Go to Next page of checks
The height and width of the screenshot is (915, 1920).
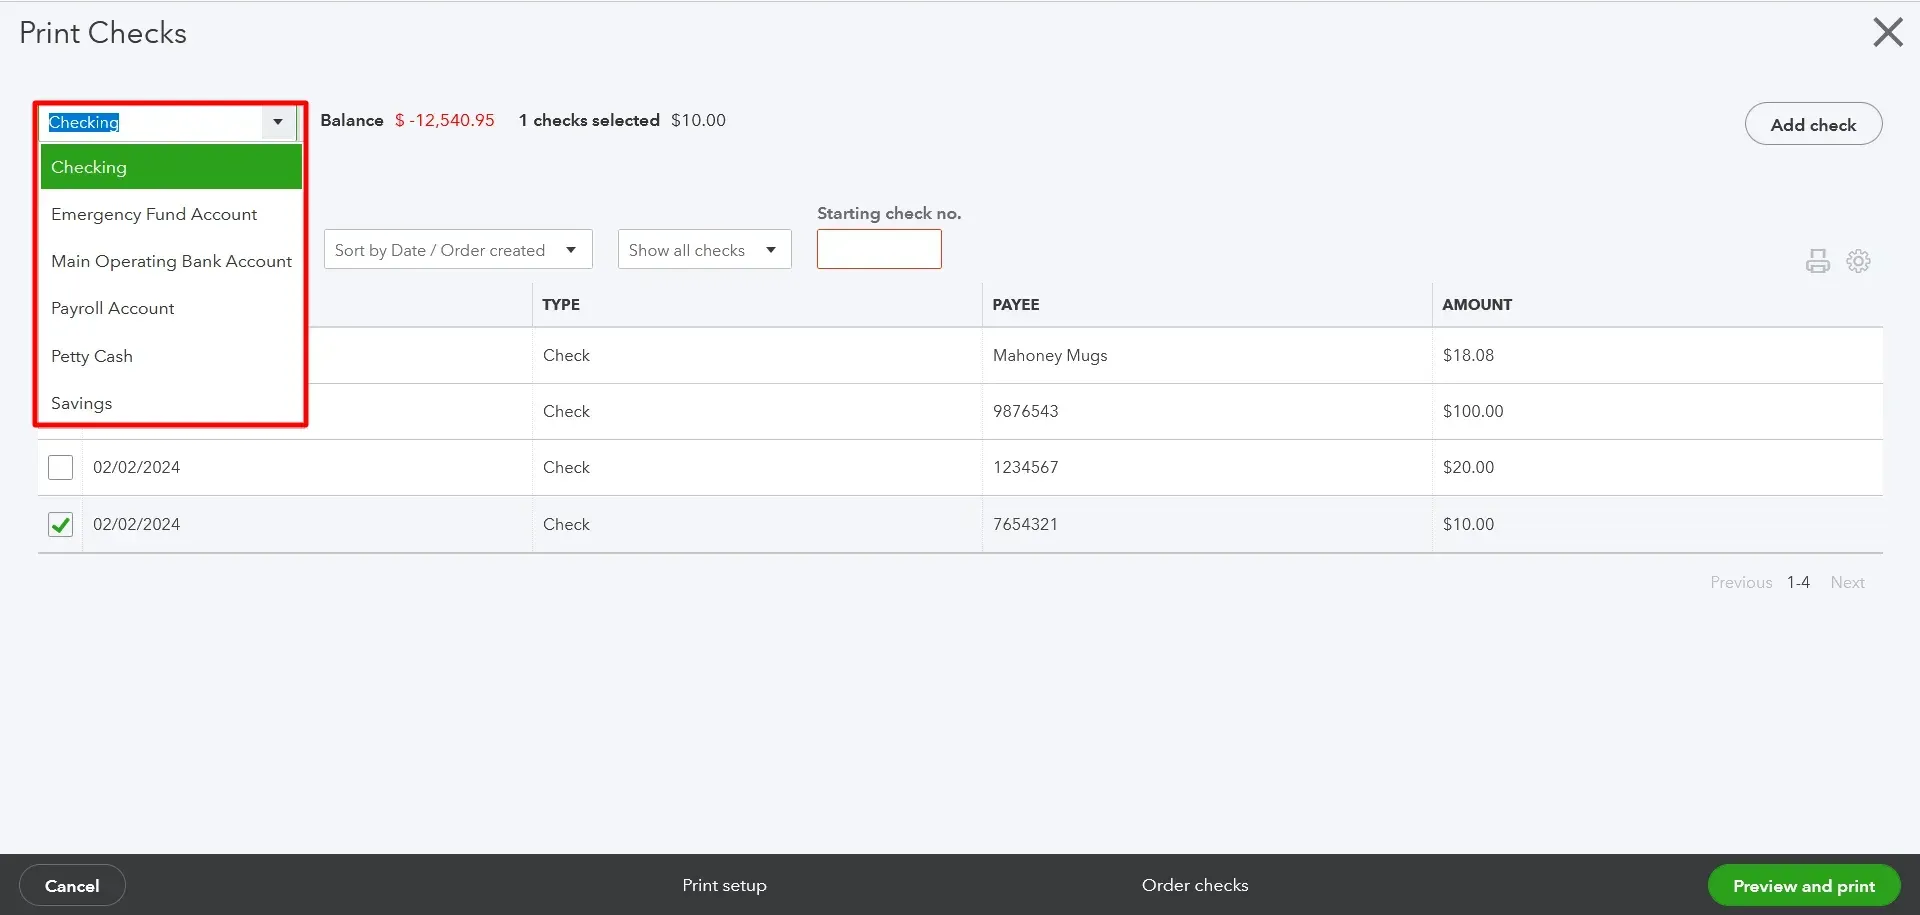tap(1847, 582)
